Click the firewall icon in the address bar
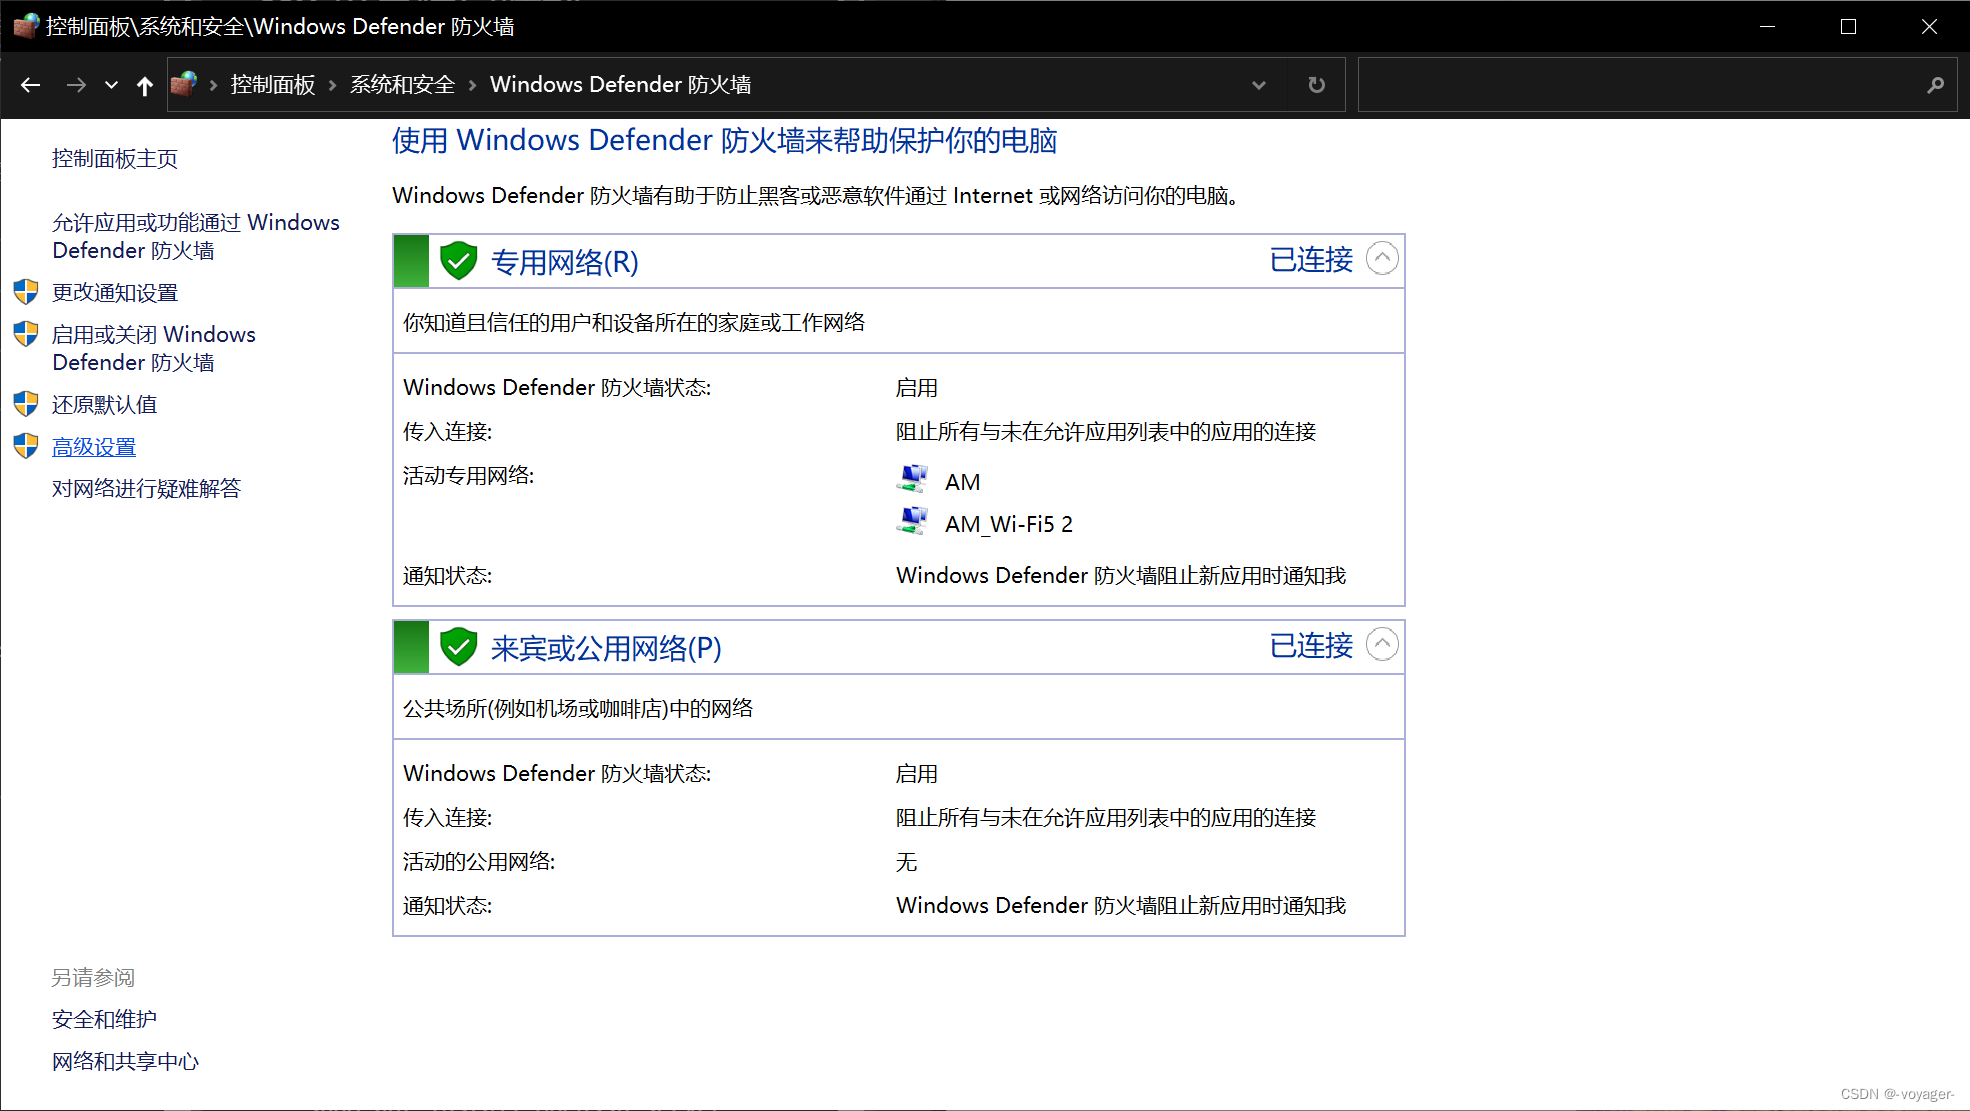This screenshot has width=1970, height=1111. 183,84
